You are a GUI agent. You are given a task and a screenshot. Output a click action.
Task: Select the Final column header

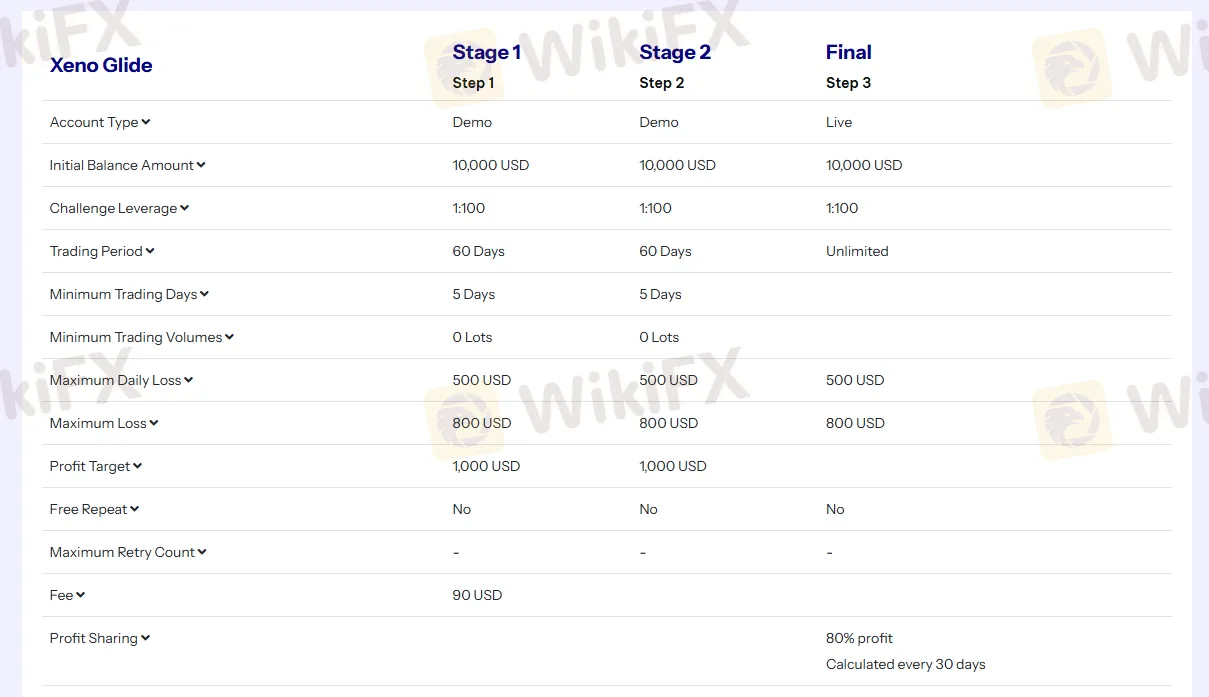(x=848, y=52)
